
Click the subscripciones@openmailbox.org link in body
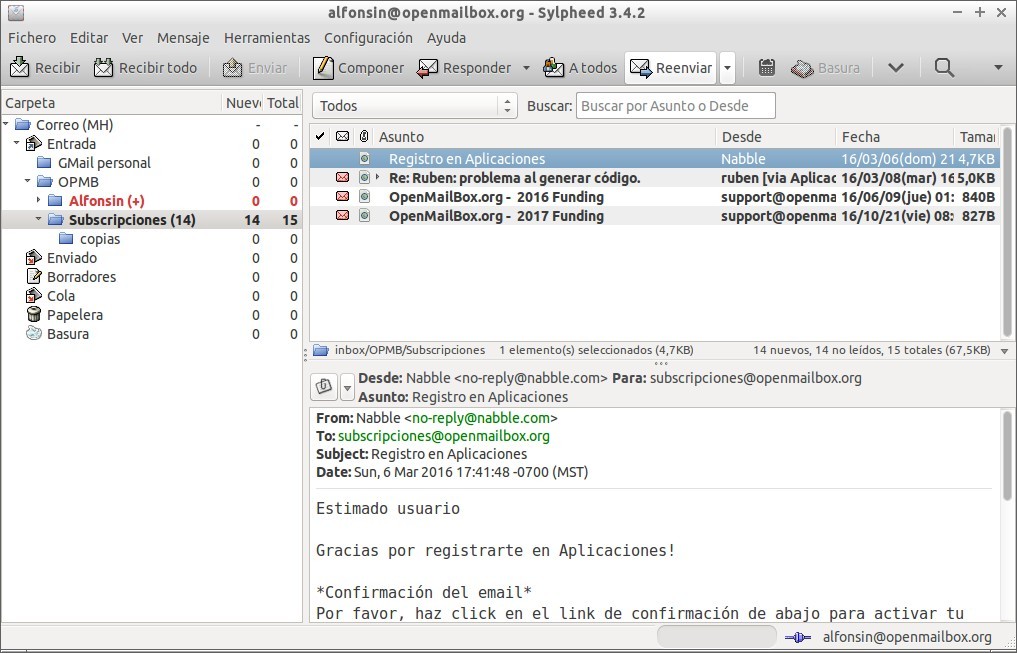pos(444,436)
